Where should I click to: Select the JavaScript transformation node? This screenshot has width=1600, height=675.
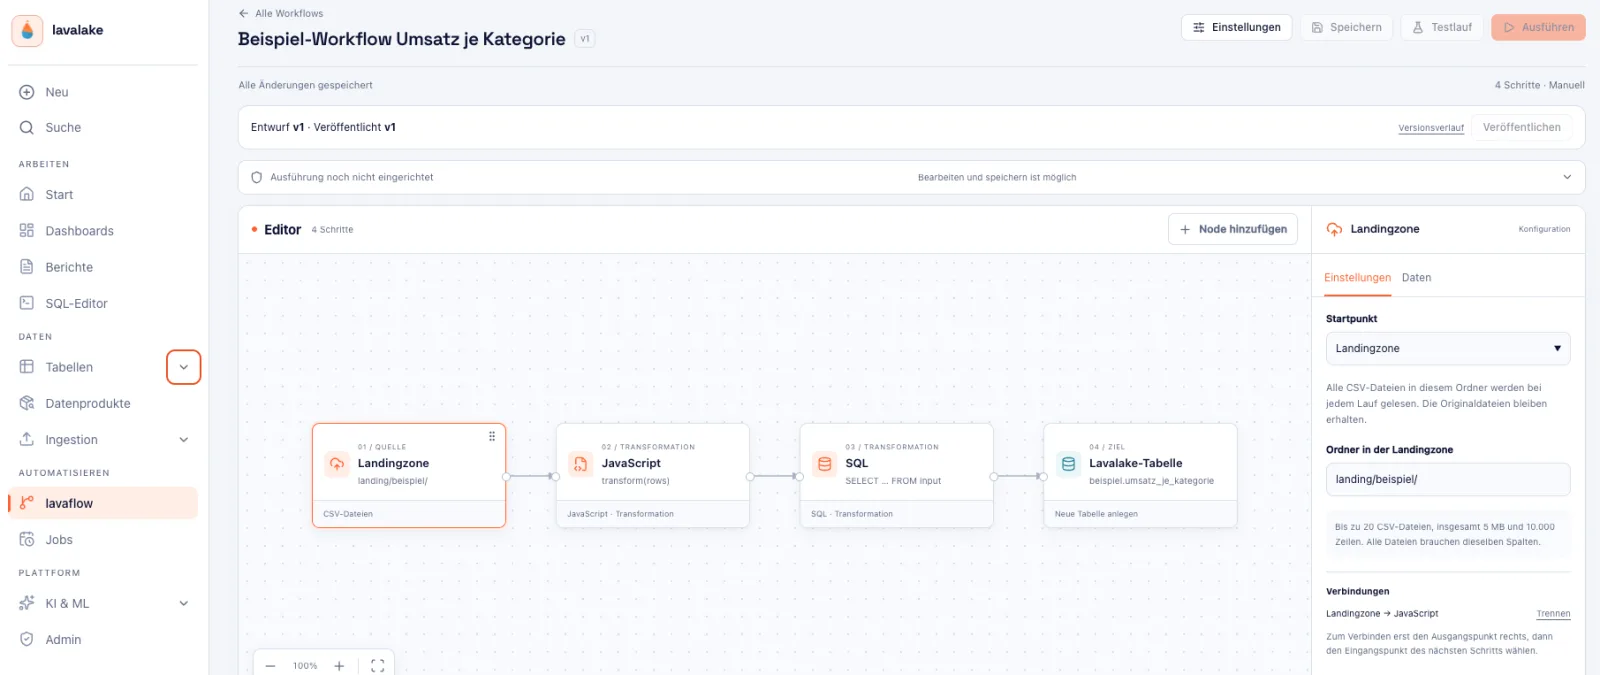652,476
